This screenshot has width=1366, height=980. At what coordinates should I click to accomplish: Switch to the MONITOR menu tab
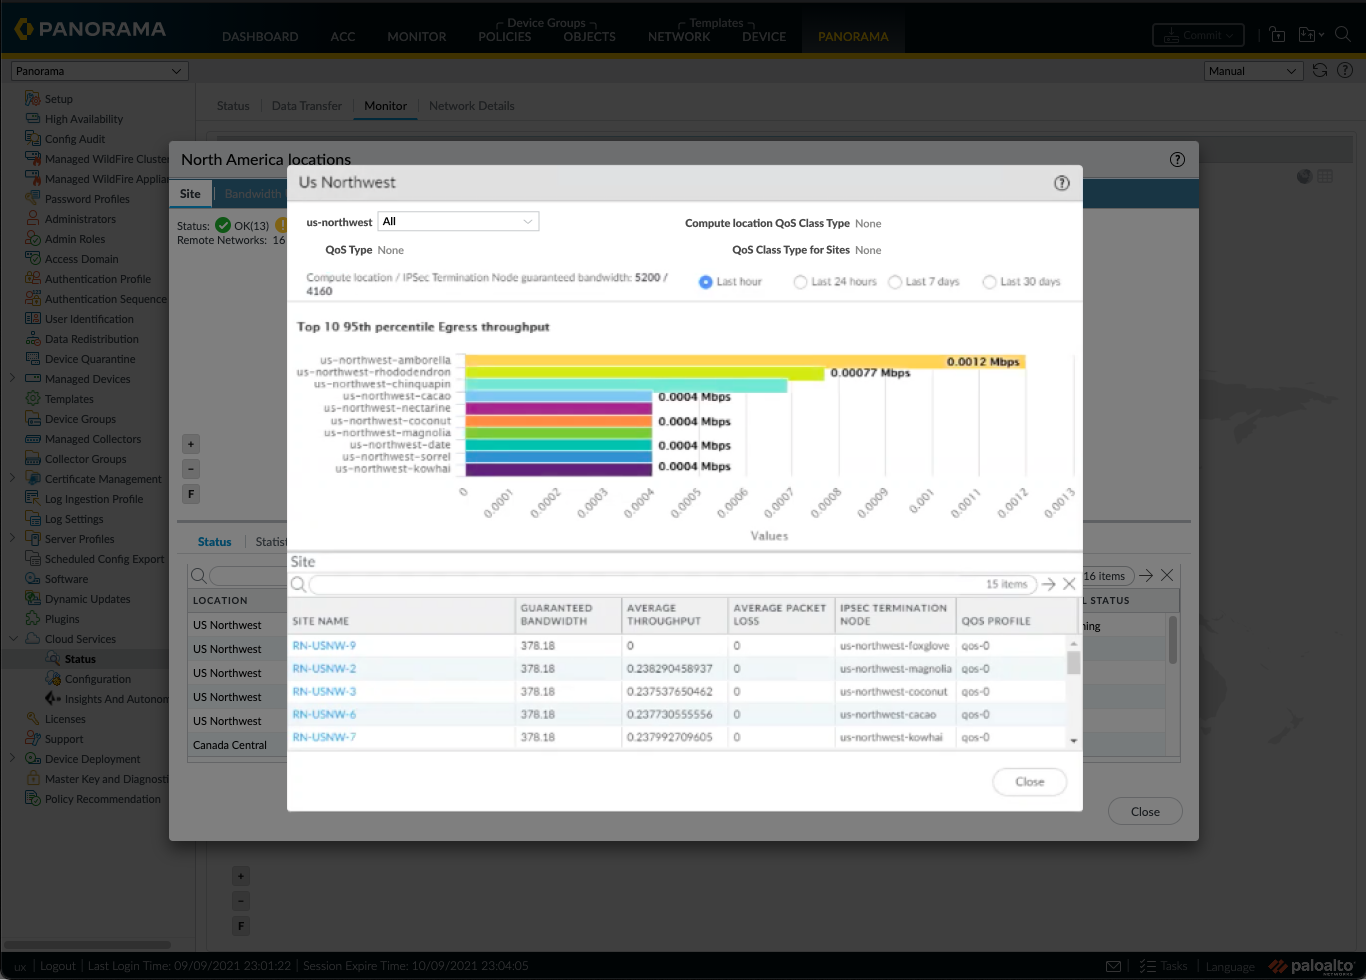(x=417, y=37)
